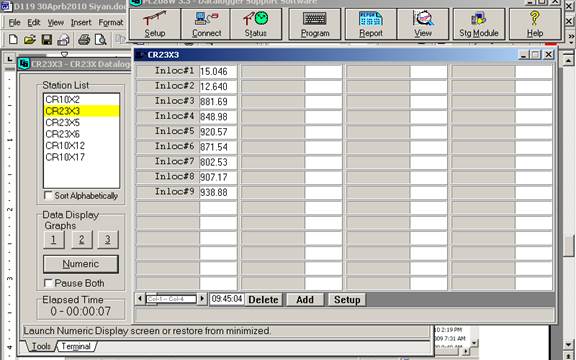Click the left arrow of column scrollbar

[x=140, y=299]
